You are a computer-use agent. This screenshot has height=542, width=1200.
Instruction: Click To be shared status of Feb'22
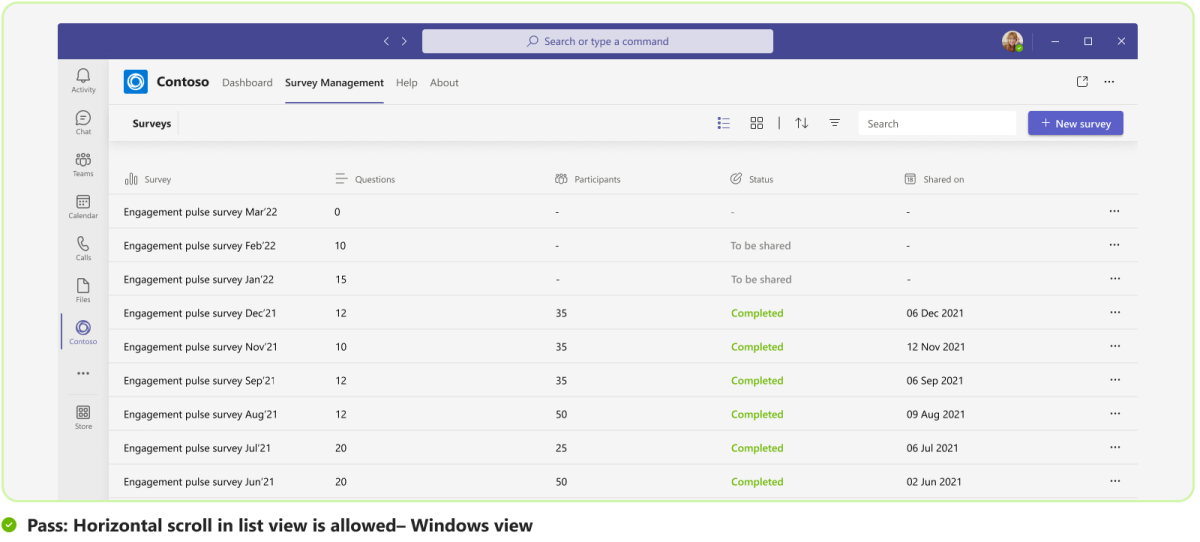[x=761, y=246]
